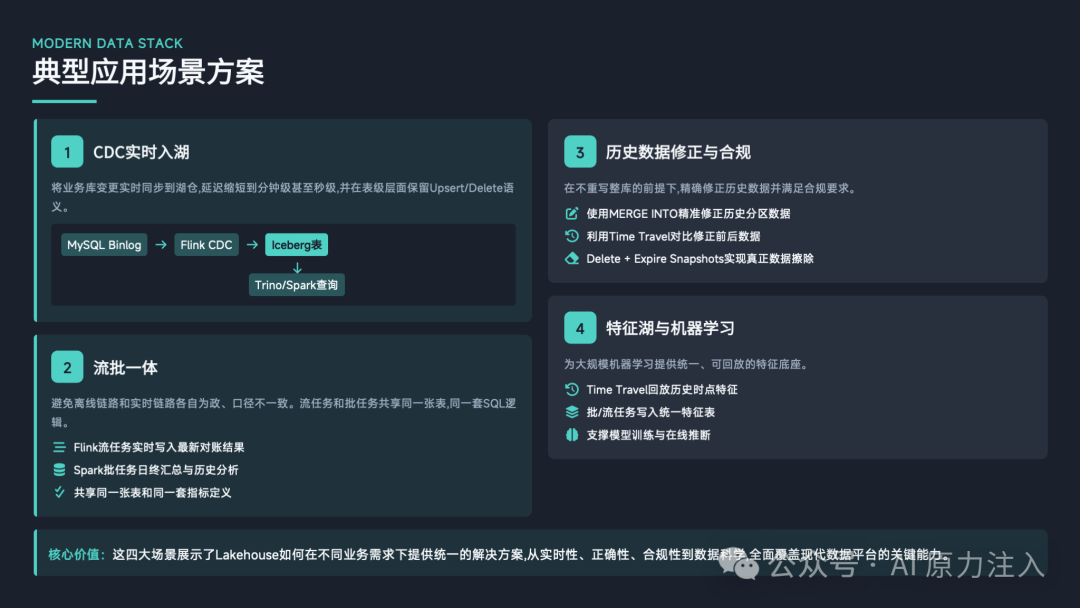This screenshot has height=608, width=1080.
Task: Click the heading 历史数据修正与合规
Action: [678, 152]
